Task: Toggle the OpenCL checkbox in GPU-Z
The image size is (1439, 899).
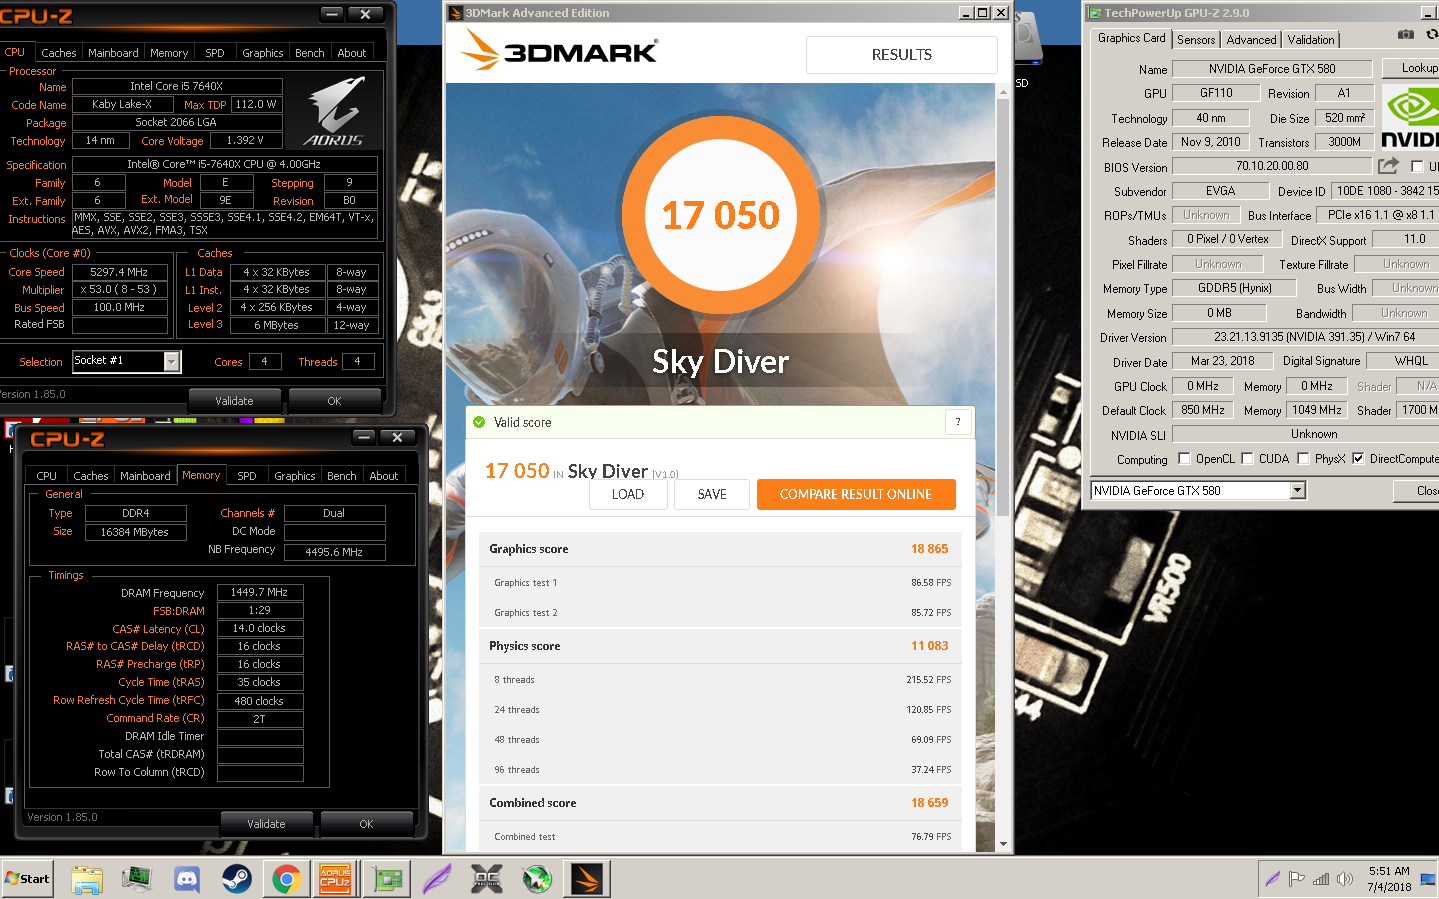Action: point(1184,459)
